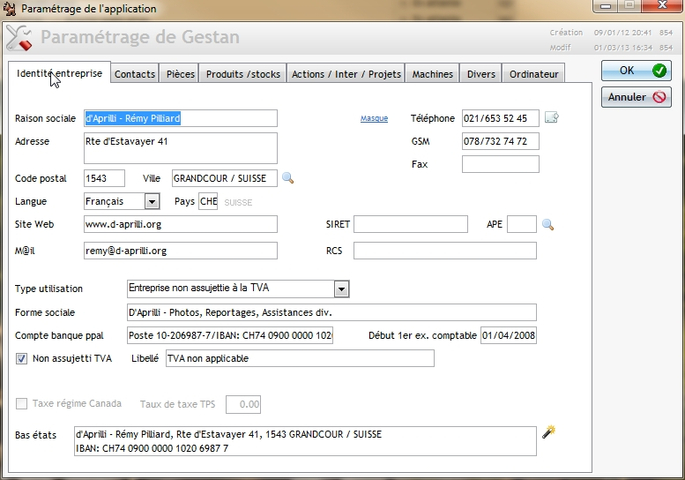Viewport: 685px width, 480px height.
Task: Click the Gestan tools logo in header
Action: tap(19, 39)
